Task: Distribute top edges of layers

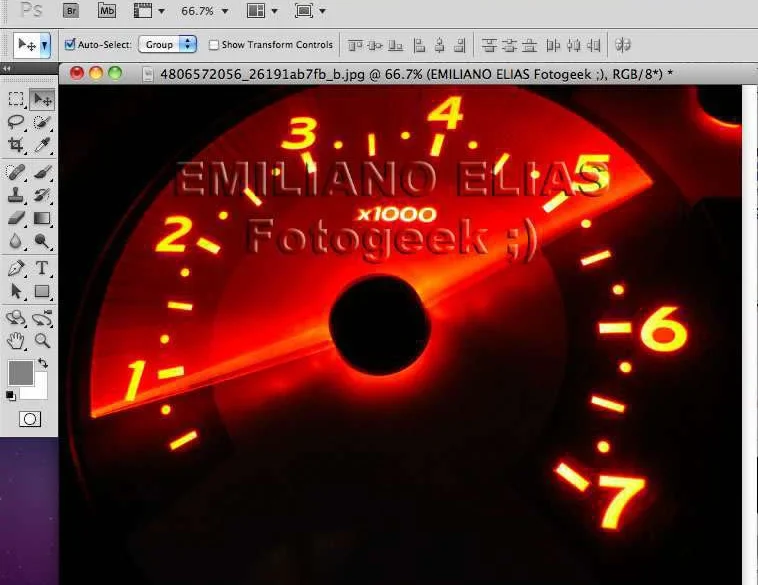Action: 489,45
